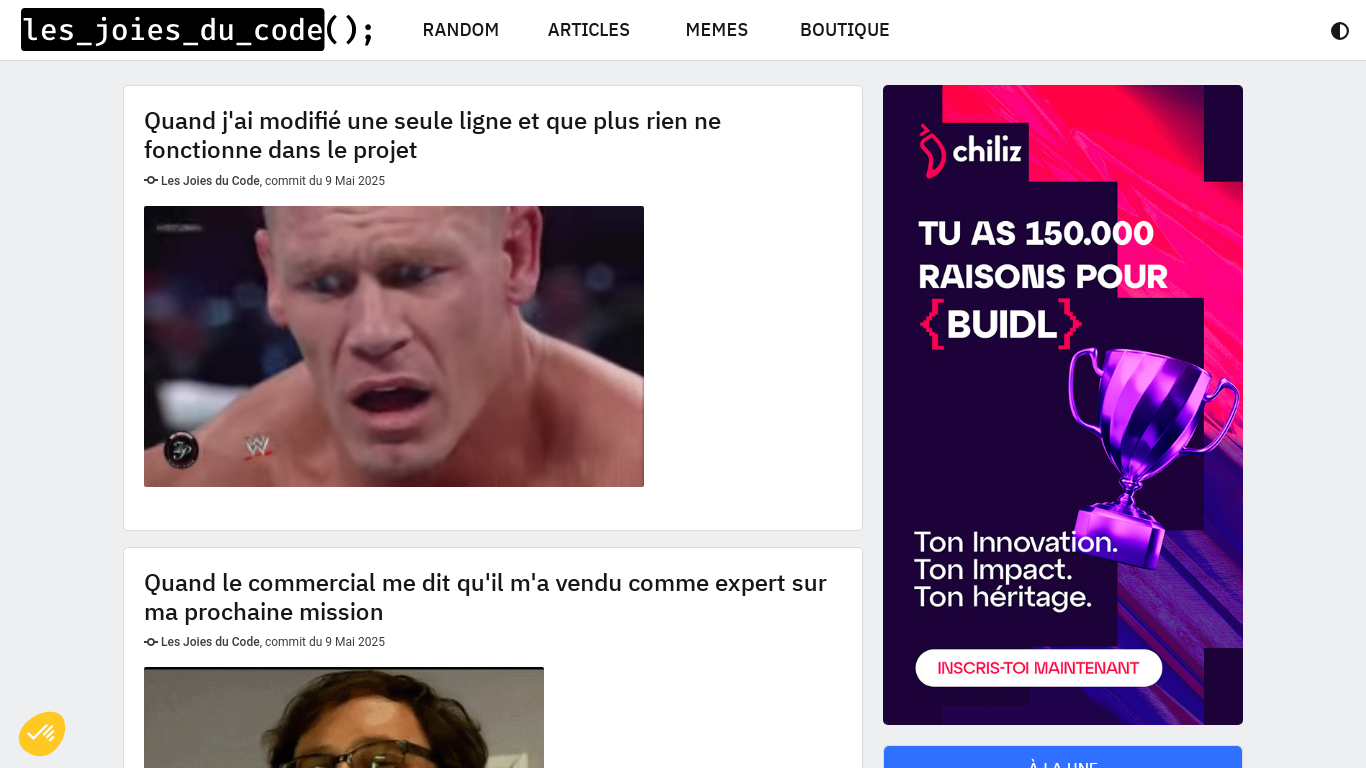Click commit icon beside second post author
1366x768 pixels.
tap(151, 641)
